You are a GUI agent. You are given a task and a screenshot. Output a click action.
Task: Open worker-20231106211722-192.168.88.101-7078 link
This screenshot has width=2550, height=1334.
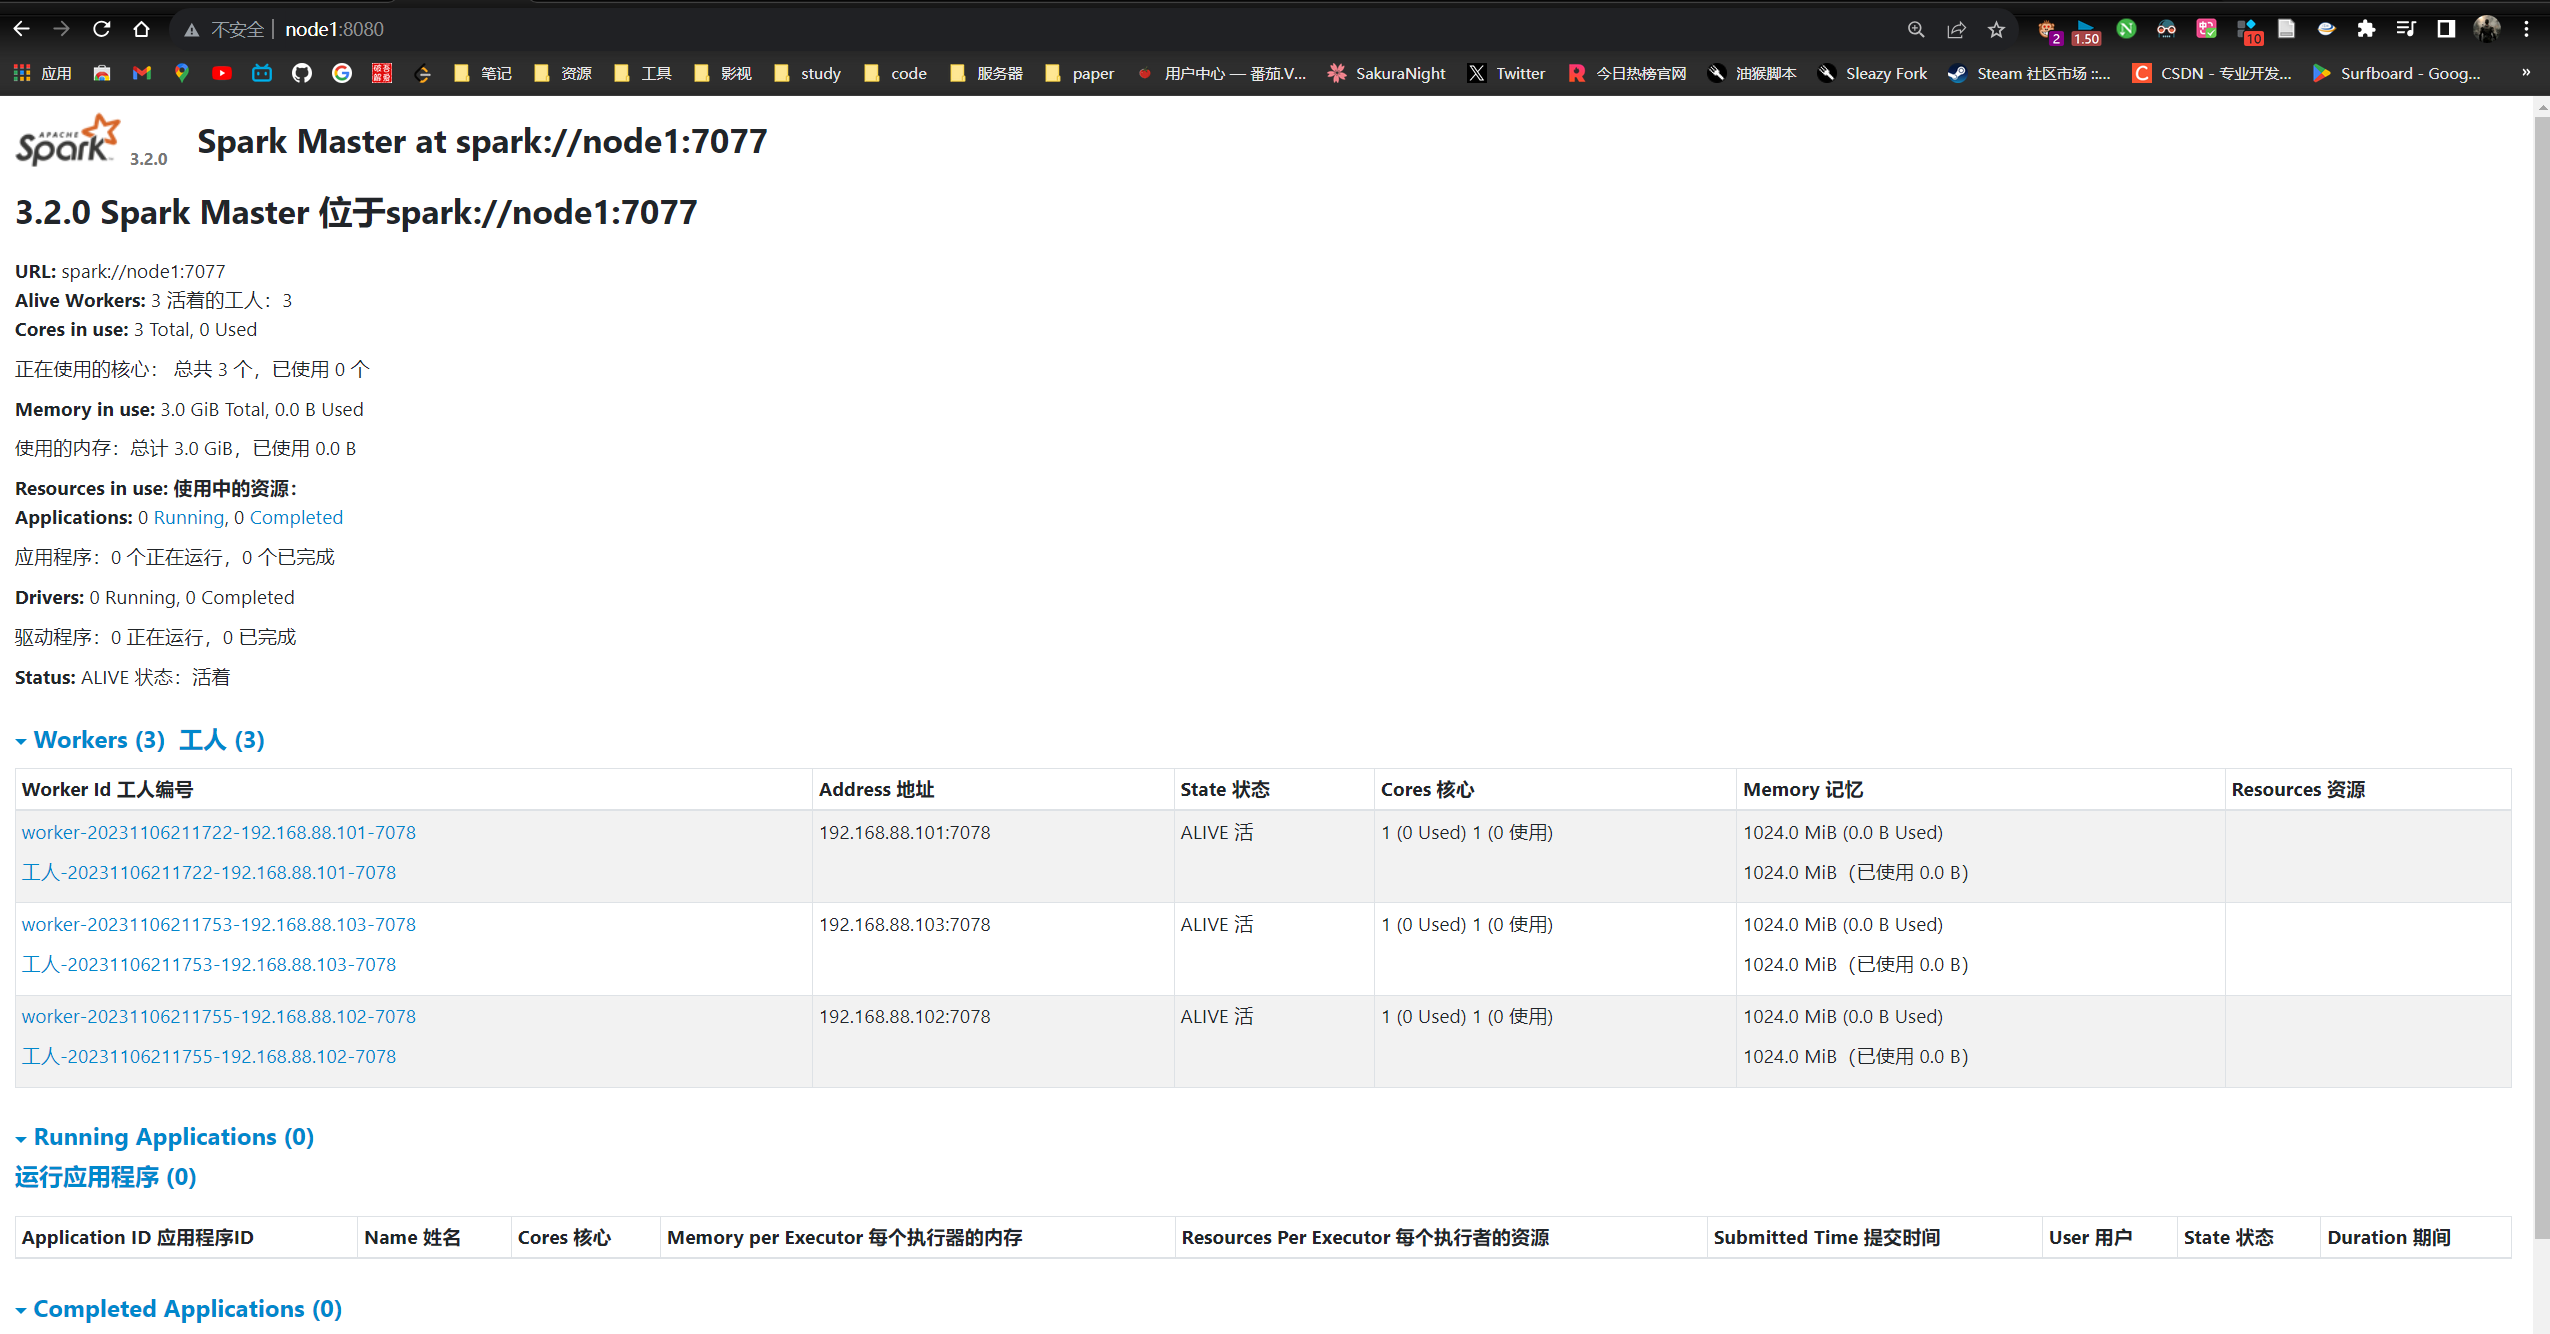(218, 832)
